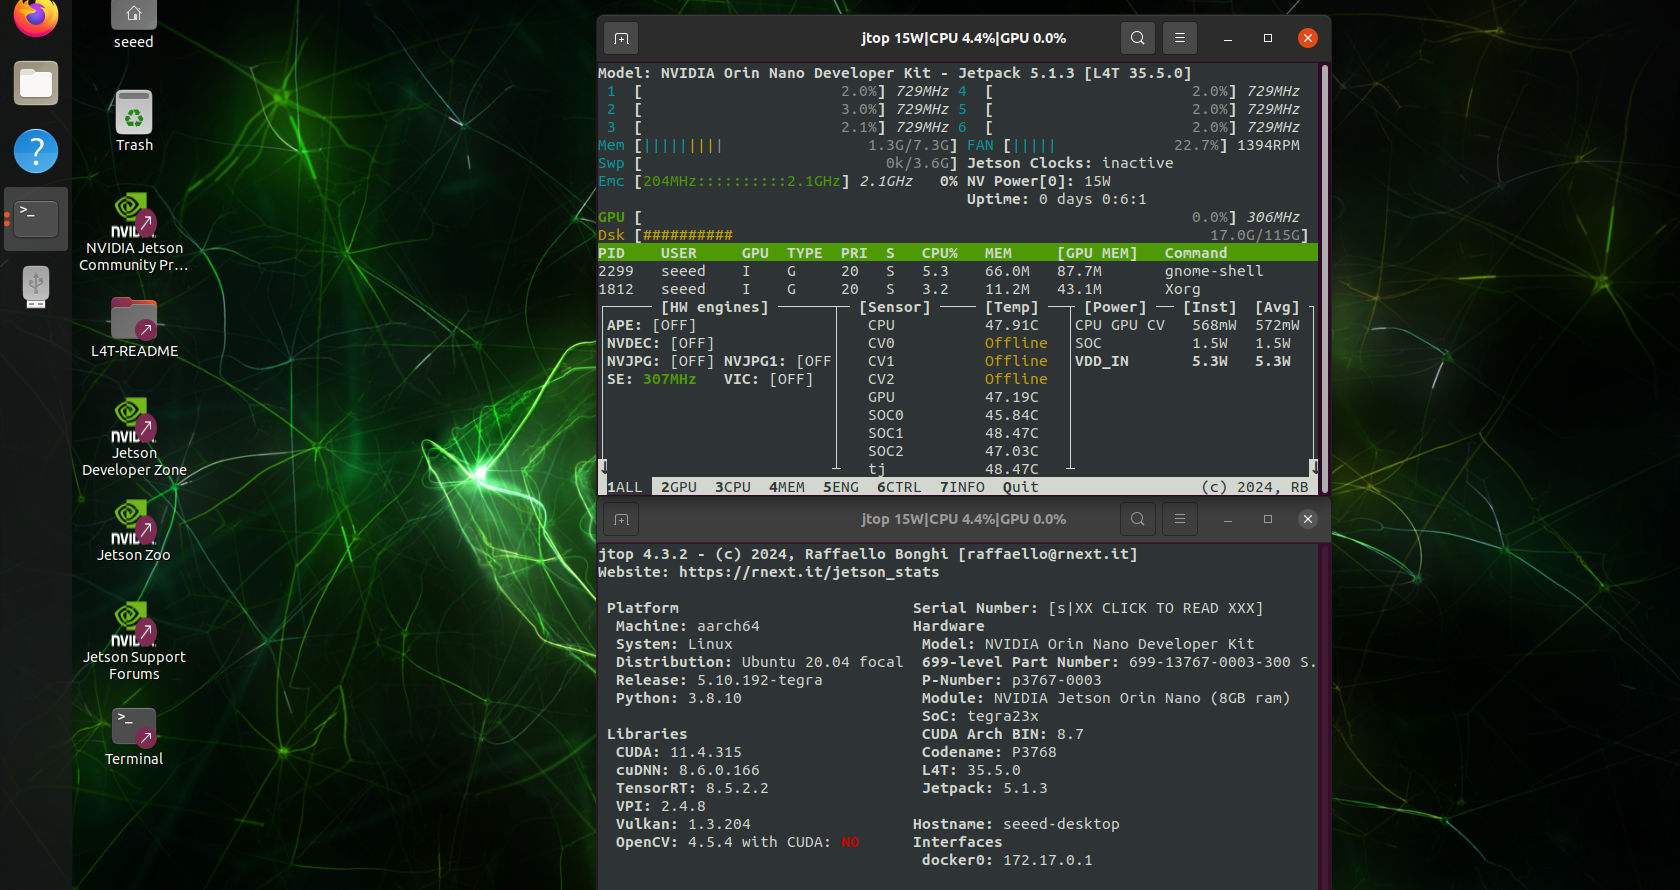Select the gnome-shell process row

(x=957, y=271)
